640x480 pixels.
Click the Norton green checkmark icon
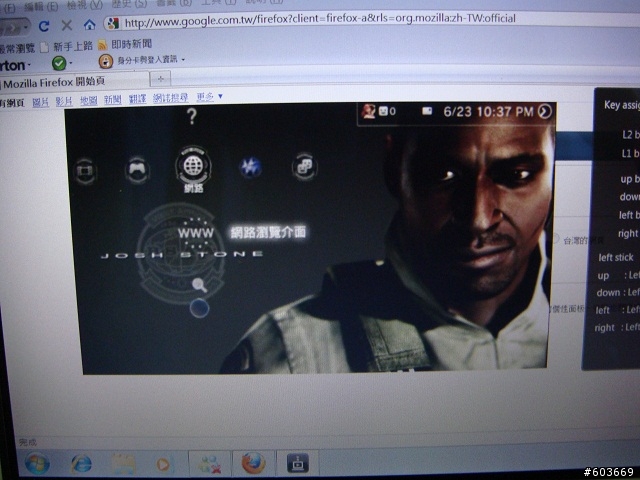tap(59, 63)
